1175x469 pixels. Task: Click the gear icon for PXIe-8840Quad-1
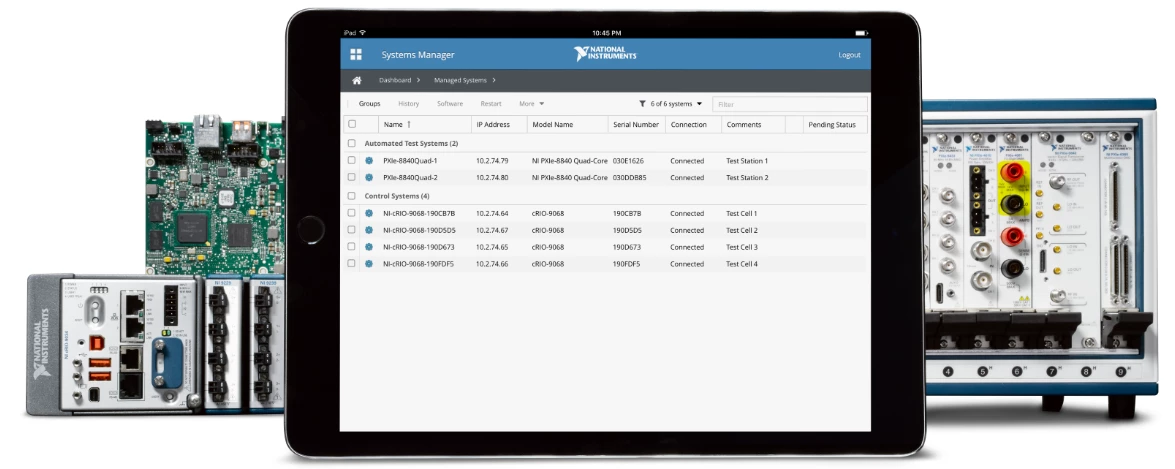[369, 160]
